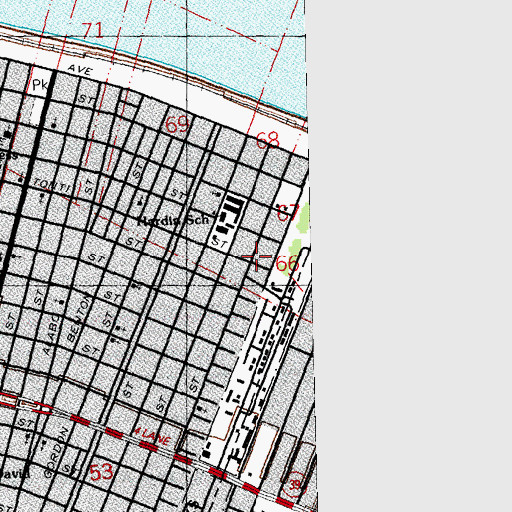The image size is (512, 512).
Task: Click the red 4 LANE road label
Action: 152,435
